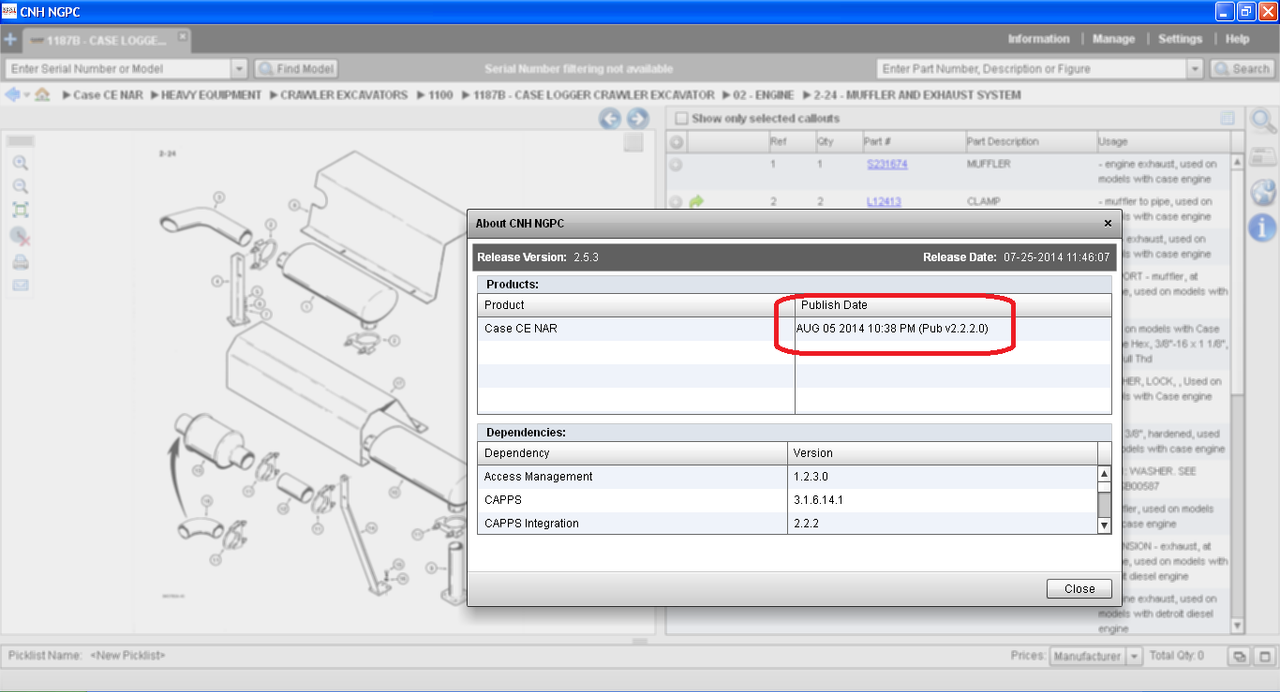Select the Access Management dependency row

tap(787, 477)
